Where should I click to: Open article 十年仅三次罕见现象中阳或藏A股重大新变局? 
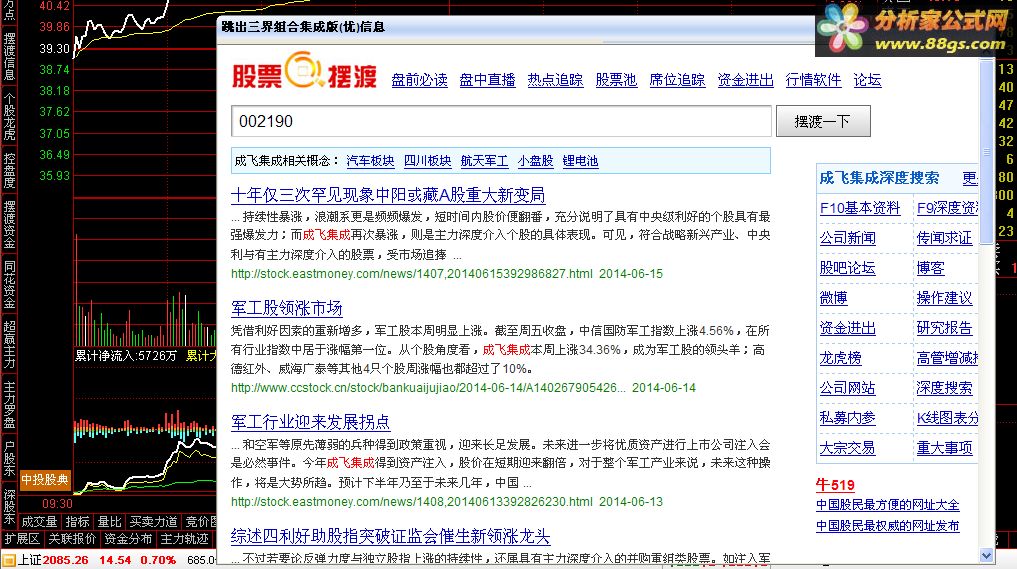tap(388, 195)
